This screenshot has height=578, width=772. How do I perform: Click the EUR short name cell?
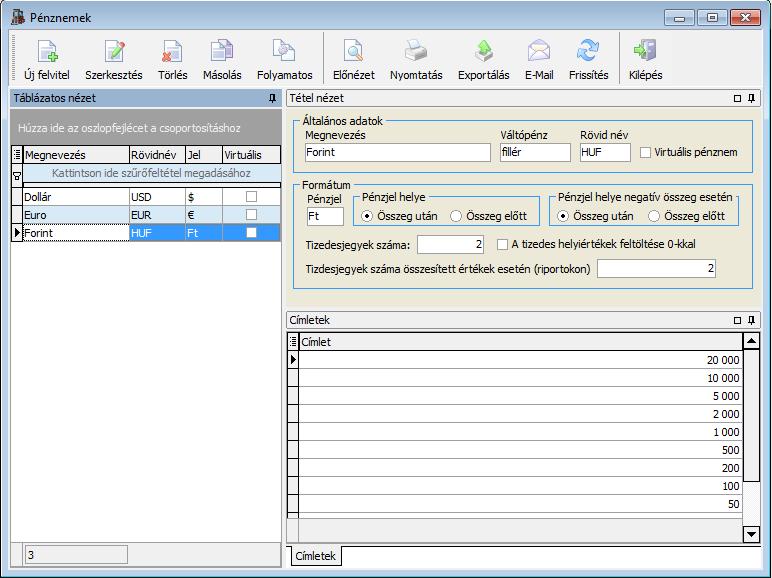click(x=157, y=215)
